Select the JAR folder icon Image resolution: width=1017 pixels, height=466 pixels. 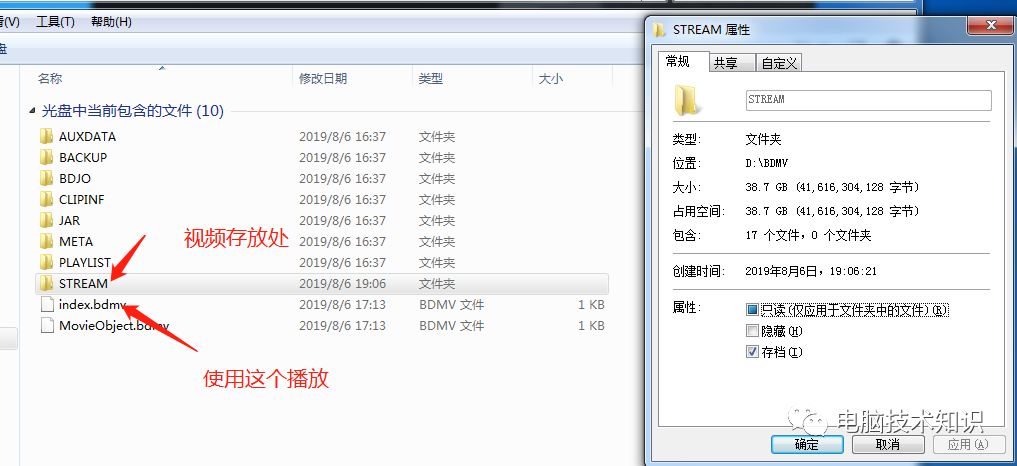[46, 220]
